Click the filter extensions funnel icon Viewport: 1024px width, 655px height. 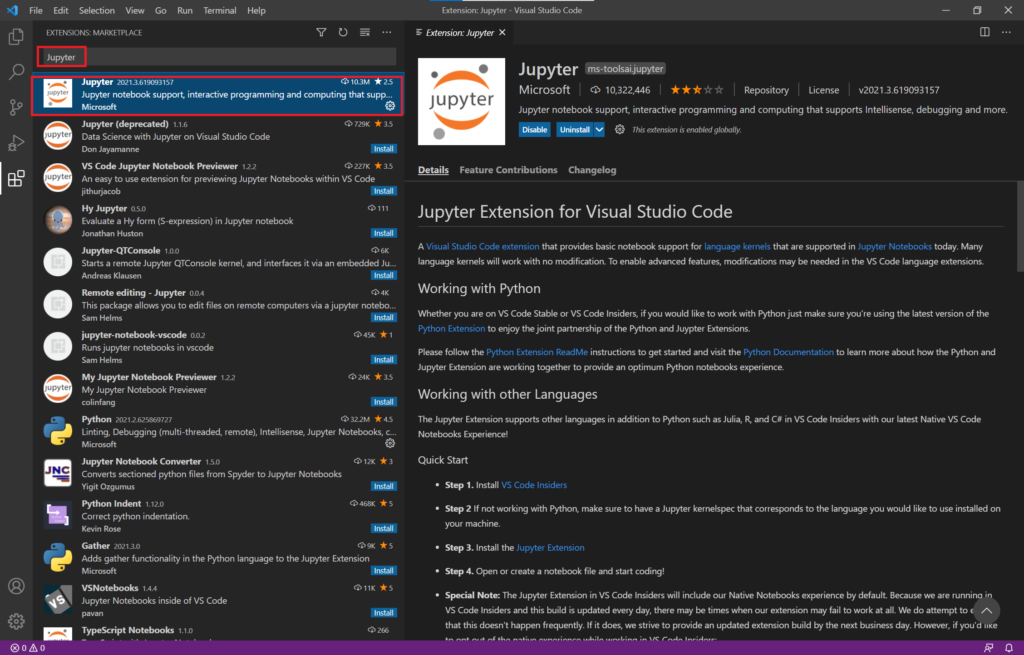click(321, 32)
